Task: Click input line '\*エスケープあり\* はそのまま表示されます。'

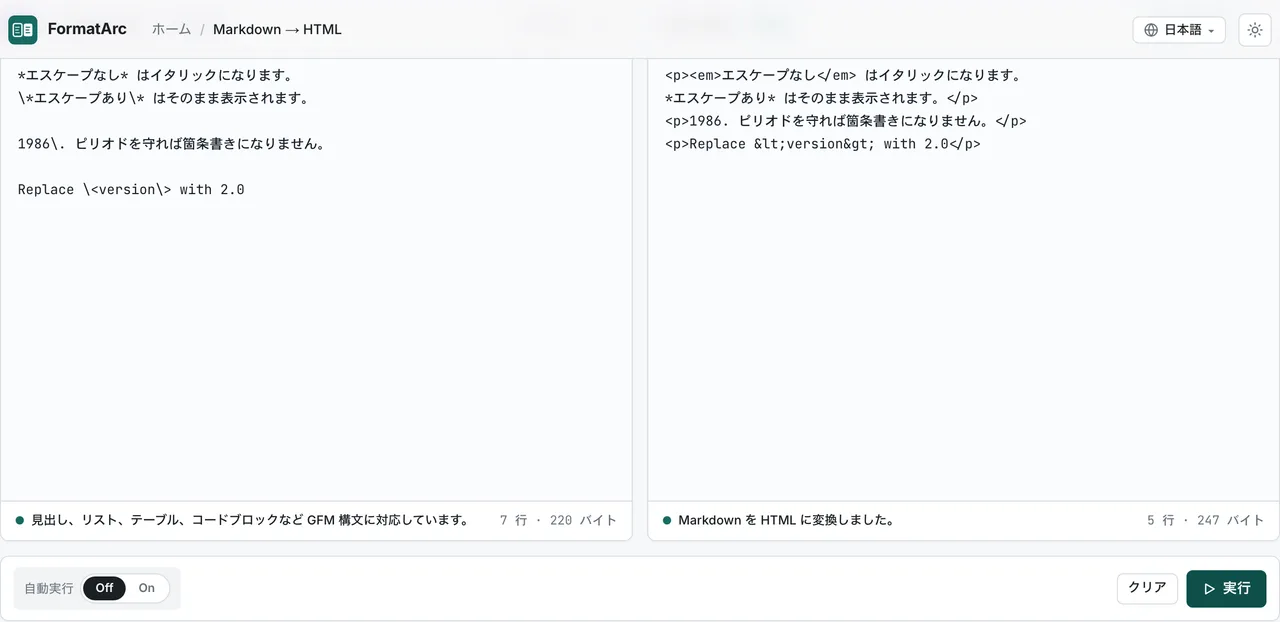Action: tap(163, 98)
